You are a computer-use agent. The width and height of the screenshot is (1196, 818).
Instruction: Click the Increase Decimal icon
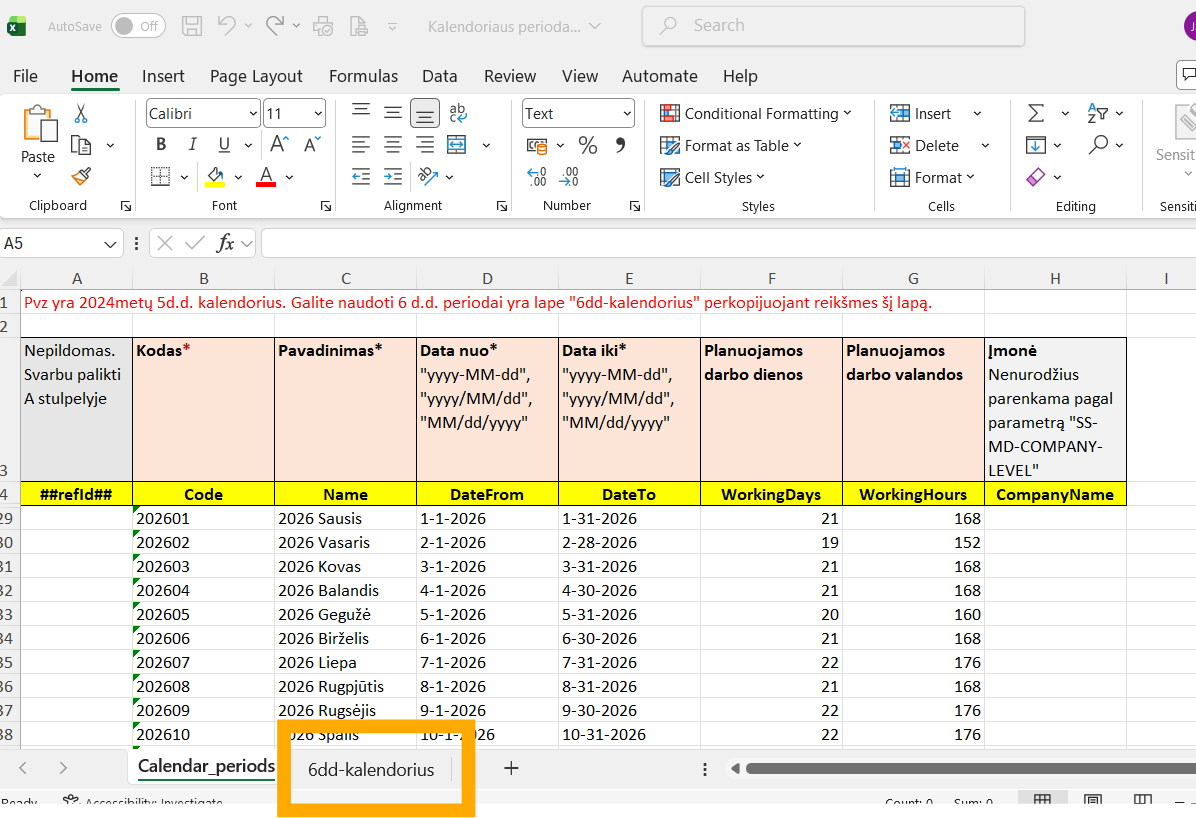point(536,177)
